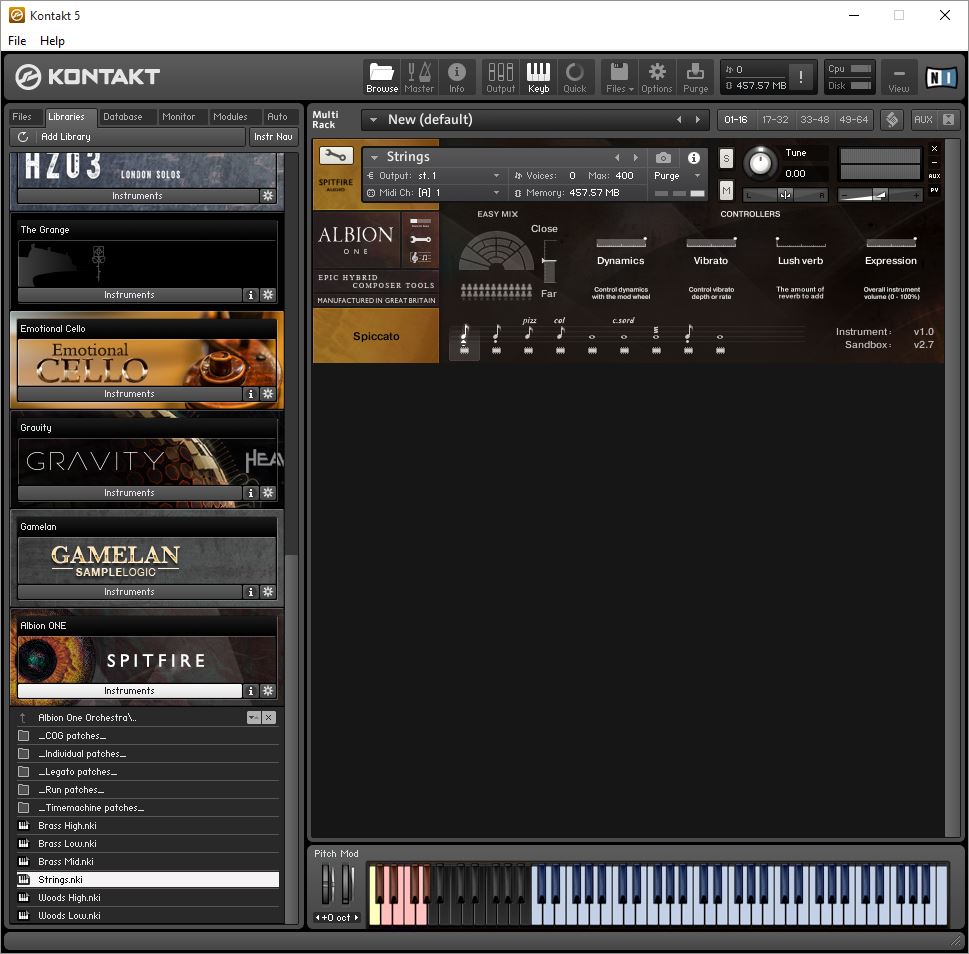Image resolution: width=969 pixels, height=954 pixels.
Task: Go to next instrument preset arrow
Action: coord(635,158)
